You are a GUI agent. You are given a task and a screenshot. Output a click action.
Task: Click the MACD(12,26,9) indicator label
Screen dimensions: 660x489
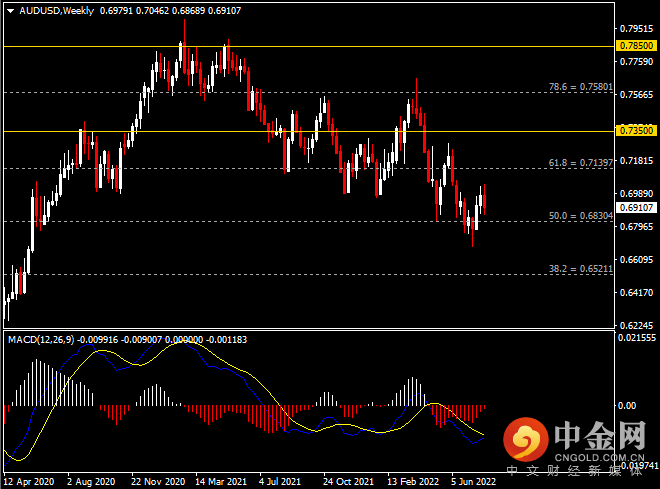[41, 340]
